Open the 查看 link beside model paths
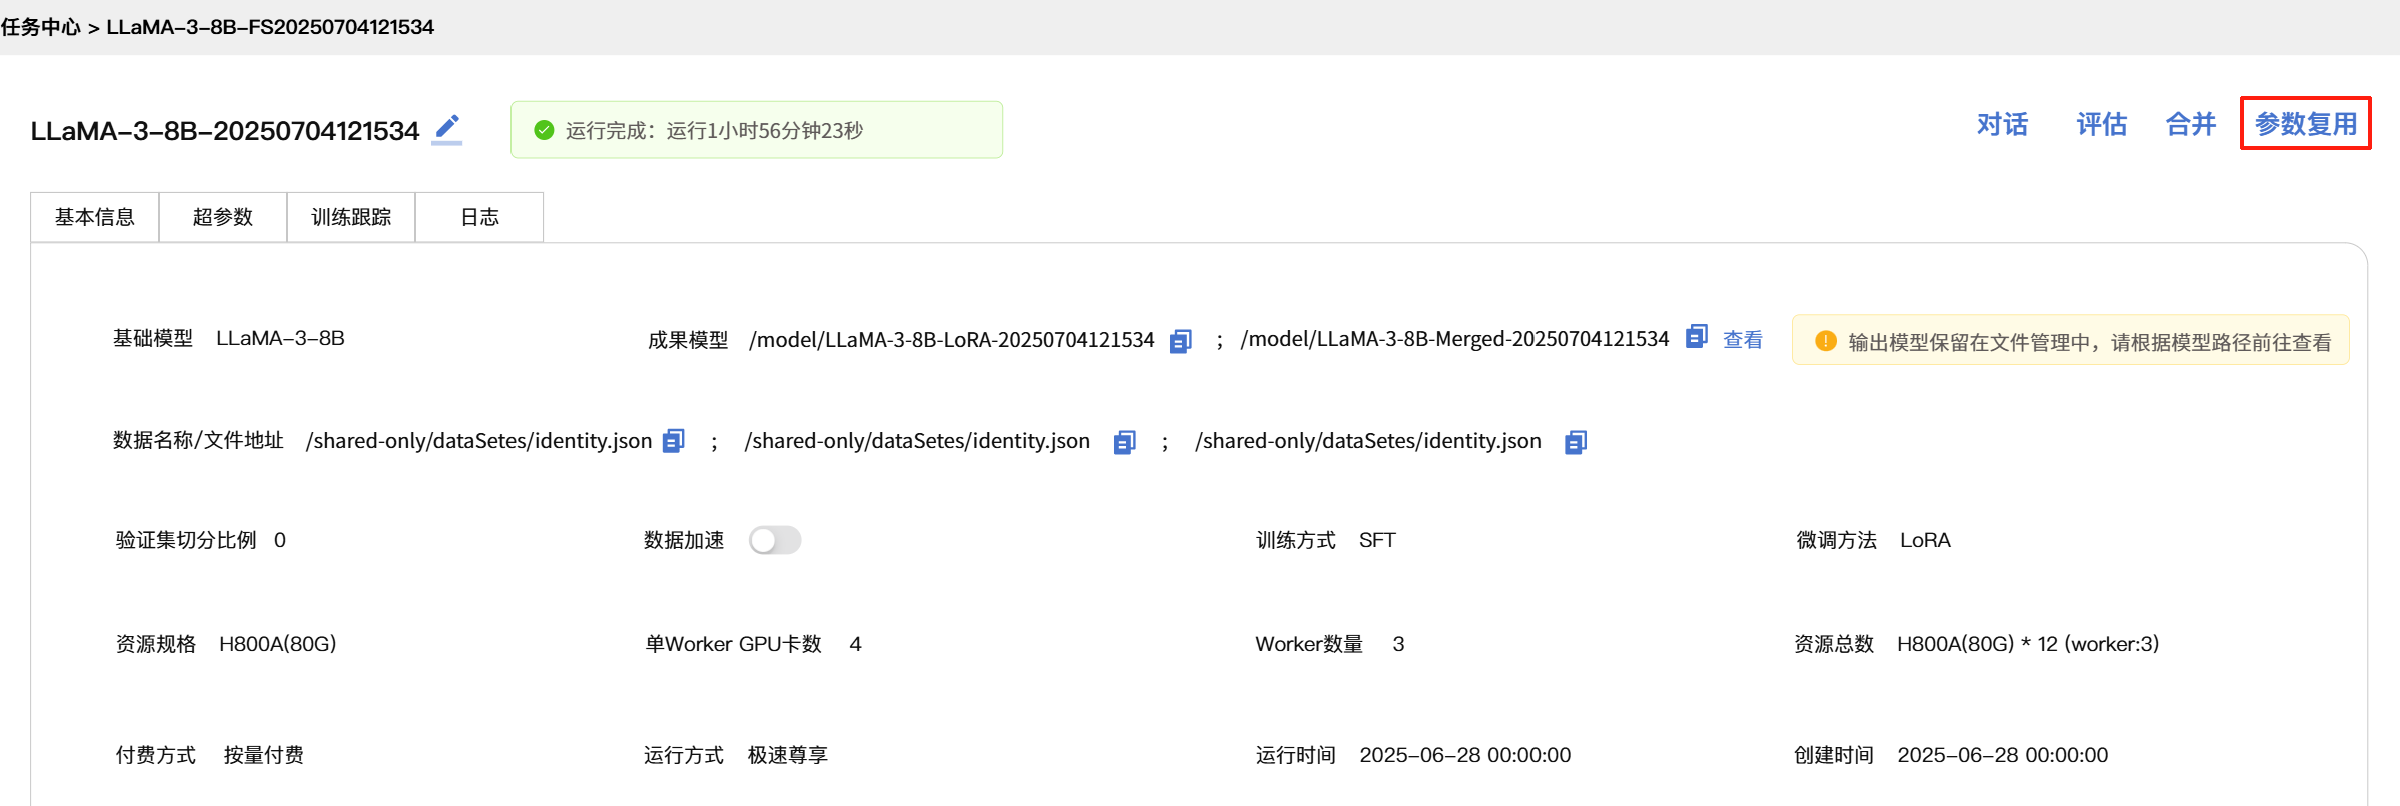Screen dimensions: 2400x806 (x=1743, y=340)
